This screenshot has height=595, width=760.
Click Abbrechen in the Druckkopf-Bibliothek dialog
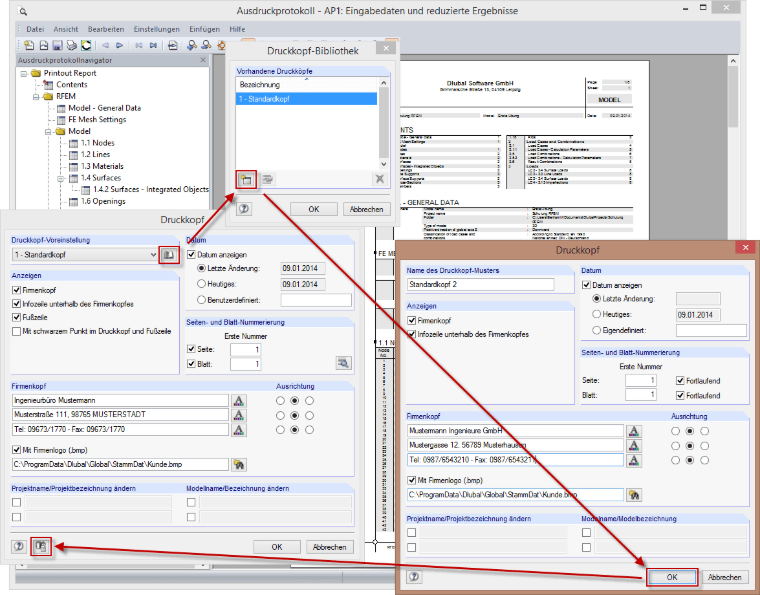point(366,209)
